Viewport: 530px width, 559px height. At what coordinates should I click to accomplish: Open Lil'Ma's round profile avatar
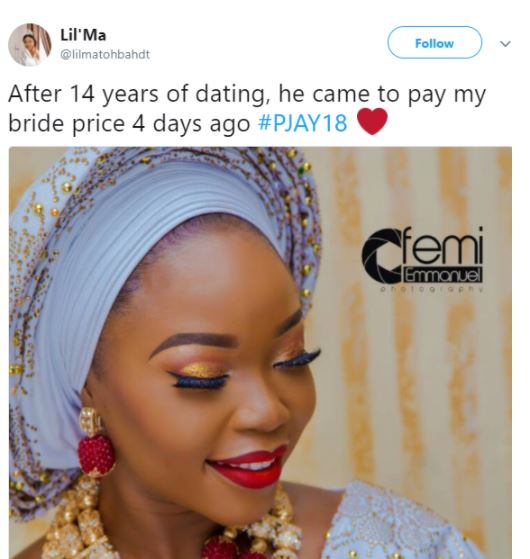tap(30, 45)
